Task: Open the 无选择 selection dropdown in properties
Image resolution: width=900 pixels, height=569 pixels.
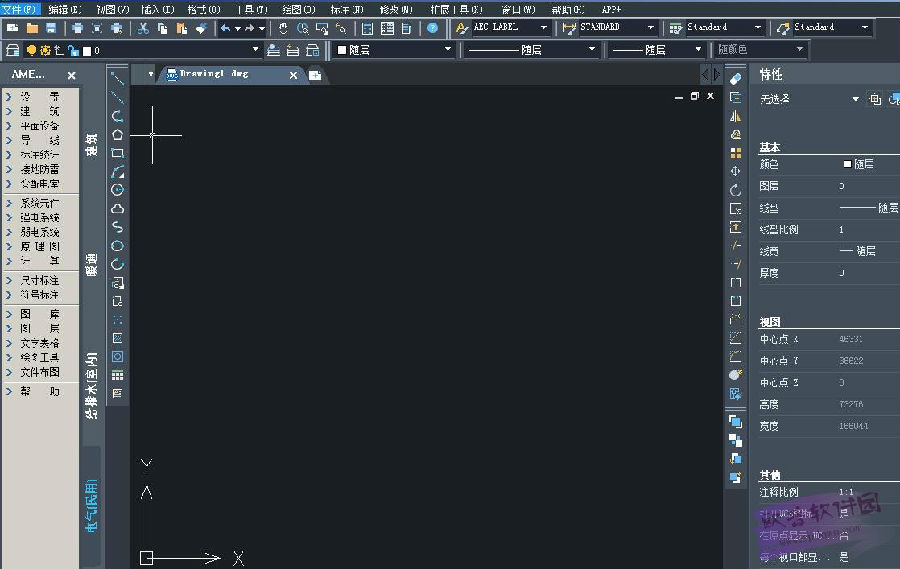Action: pyautogui.click(x=809, y=99)
